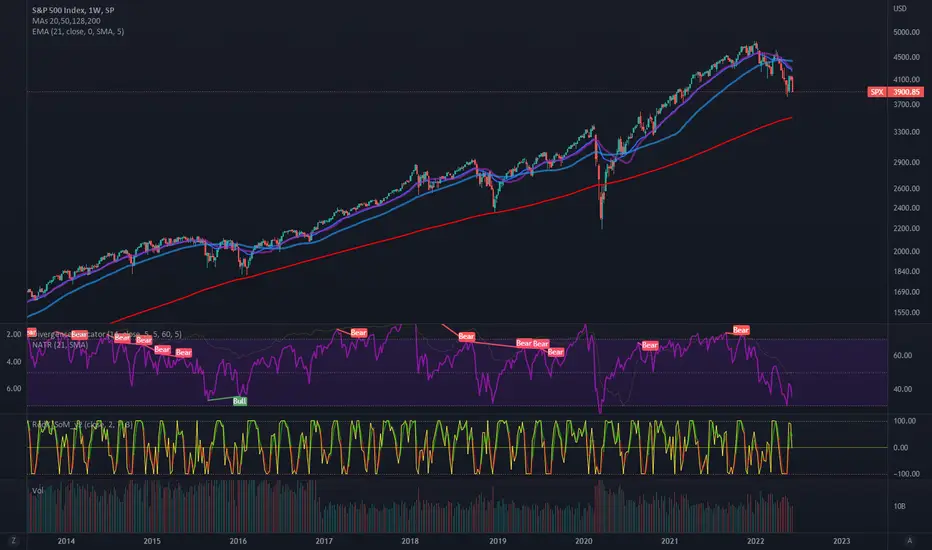This screenshot has height=550, width=932.
Task: Select the EMA (21, close, 0, SMA, 5) legend
Action: click(x=78, y=32)
